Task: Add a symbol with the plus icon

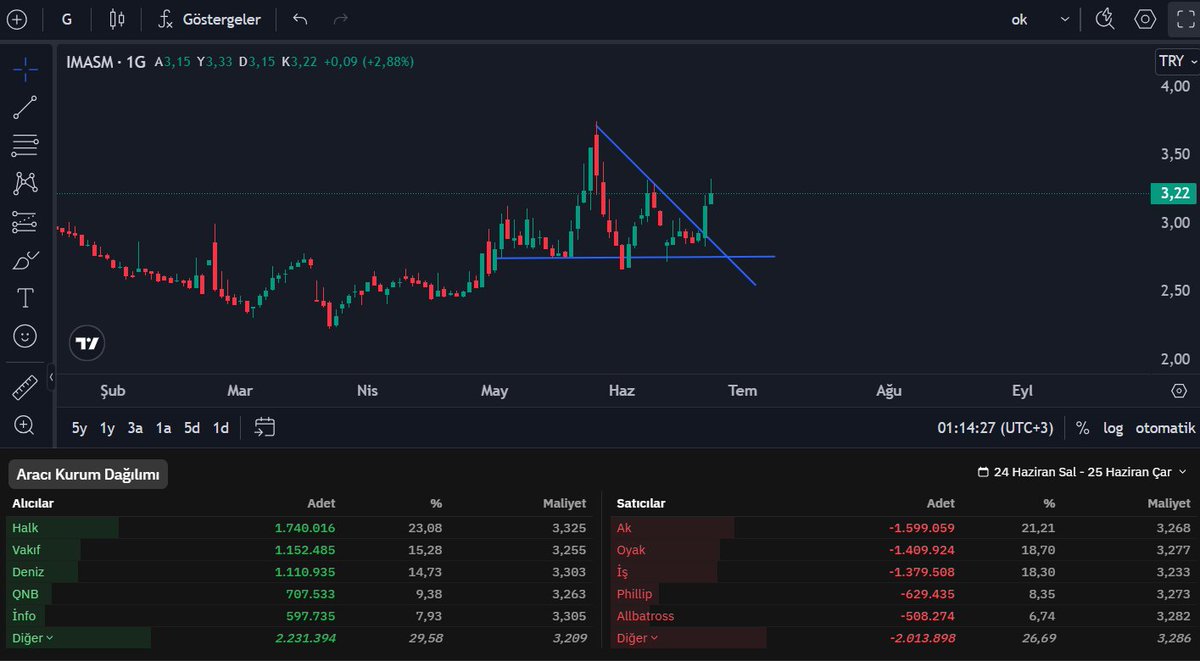Action: coord(17,19)
